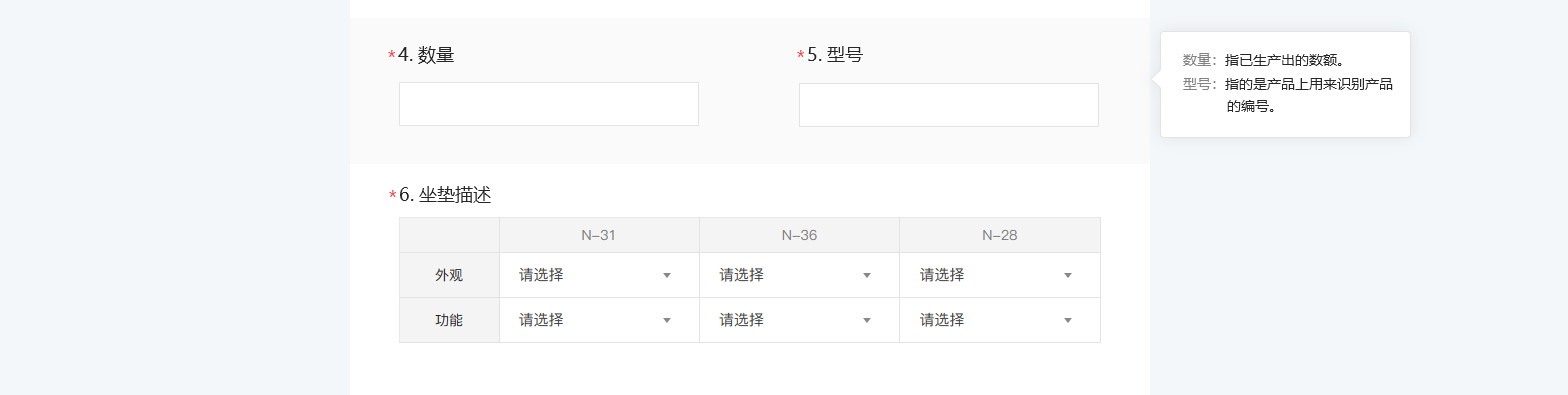This screenshot has height=395, width=1568.
Task: Focus the 型号 text box
Action: point(949,105)
